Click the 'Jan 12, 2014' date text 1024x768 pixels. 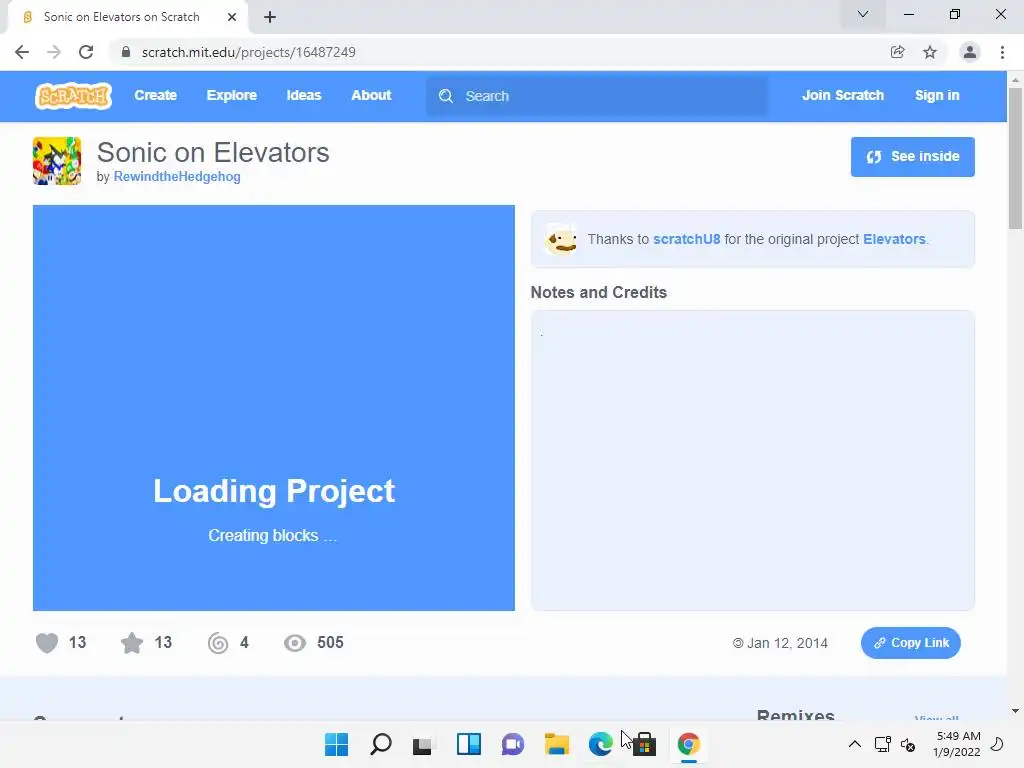(x=787, y=643)
